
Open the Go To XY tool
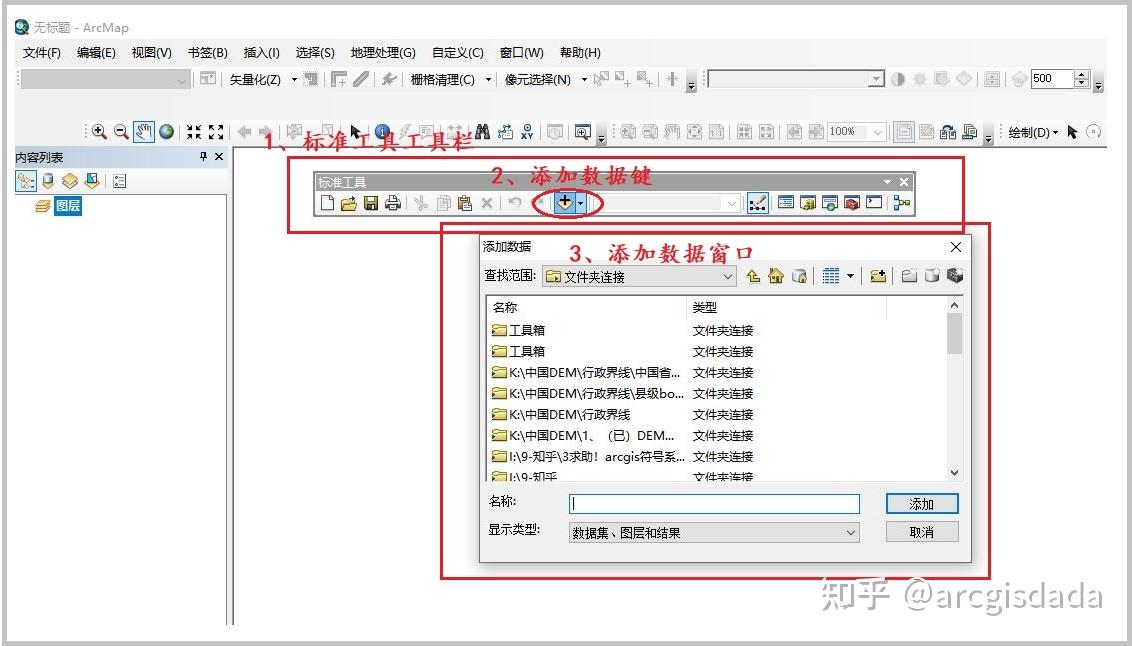527,132
